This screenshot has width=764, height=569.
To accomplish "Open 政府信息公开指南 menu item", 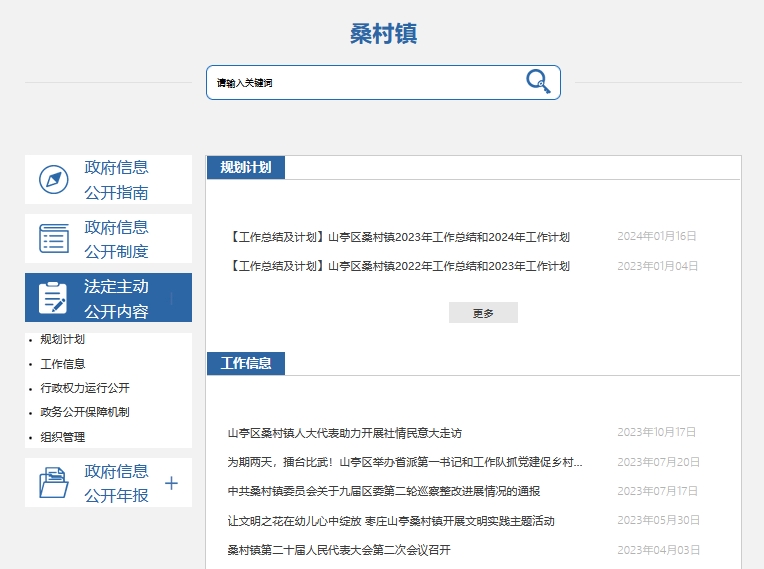I will pyautogui.click(x=108, y=180).
